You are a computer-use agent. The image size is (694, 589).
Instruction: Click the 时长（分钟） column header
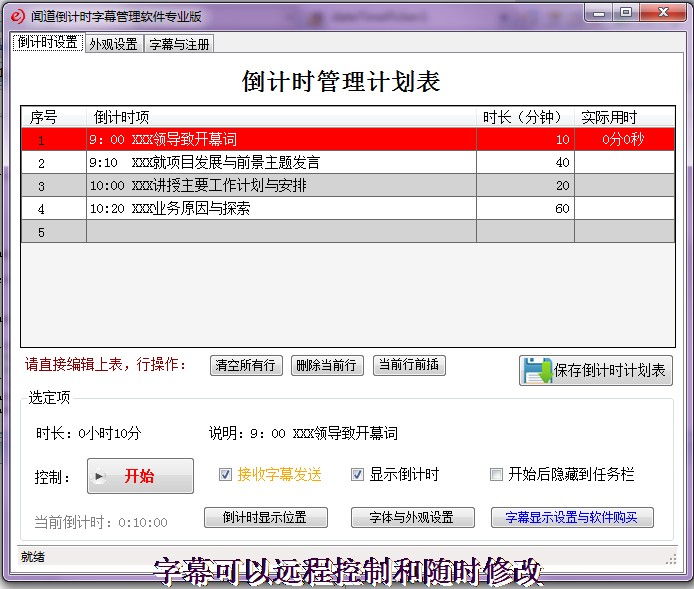point(525,117)
